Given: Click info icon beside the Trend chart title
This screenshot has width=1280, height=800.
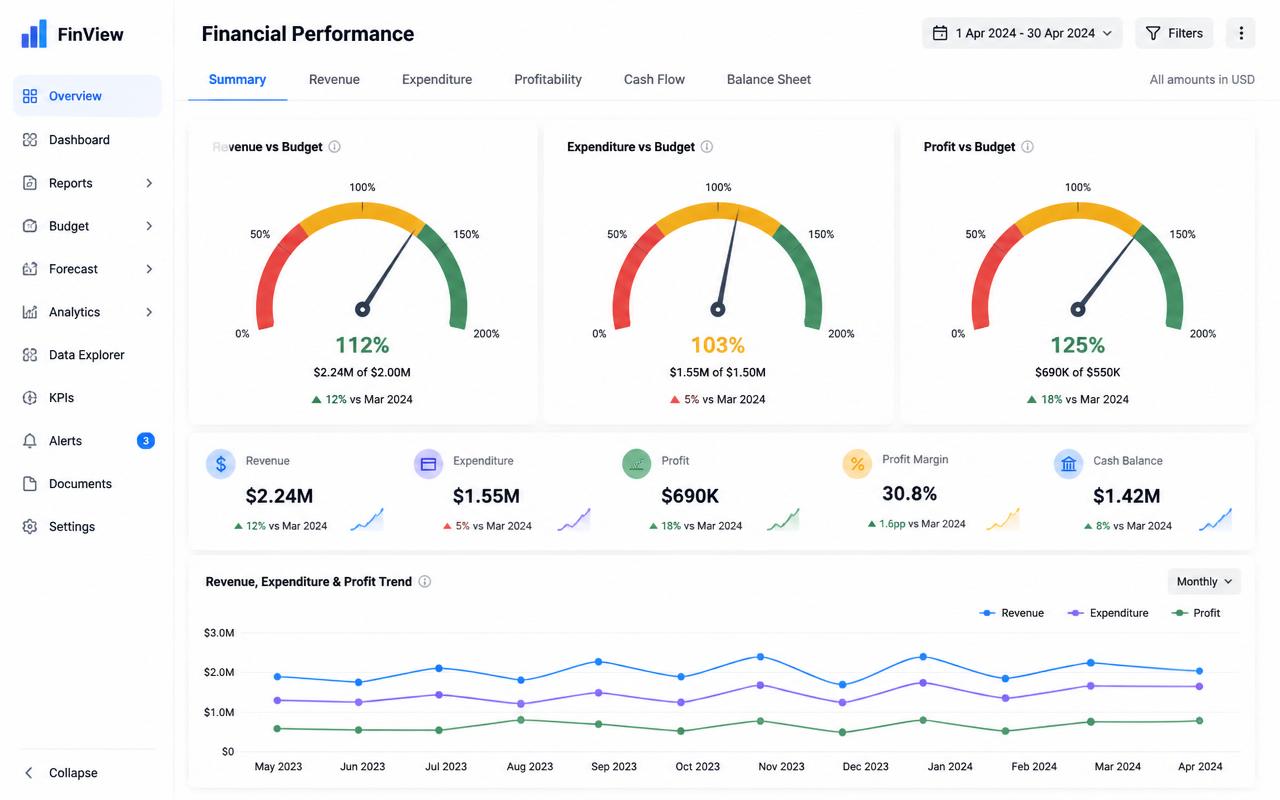Looking at the screenshot, I should 425,582.
